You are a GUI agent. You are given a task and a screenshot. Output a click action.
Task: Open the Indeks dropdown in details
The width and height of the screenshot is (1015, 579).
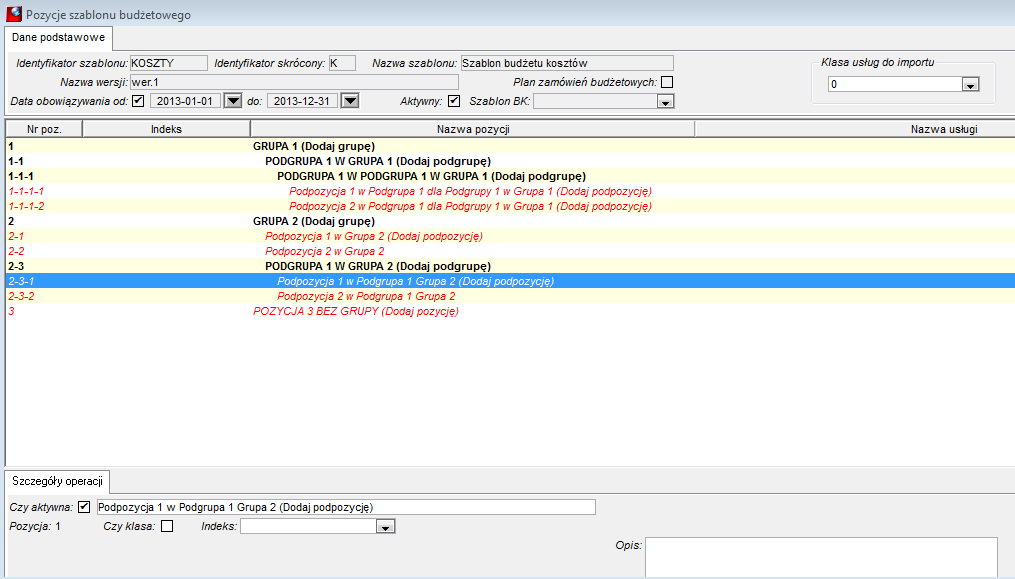tap(385, 527)
